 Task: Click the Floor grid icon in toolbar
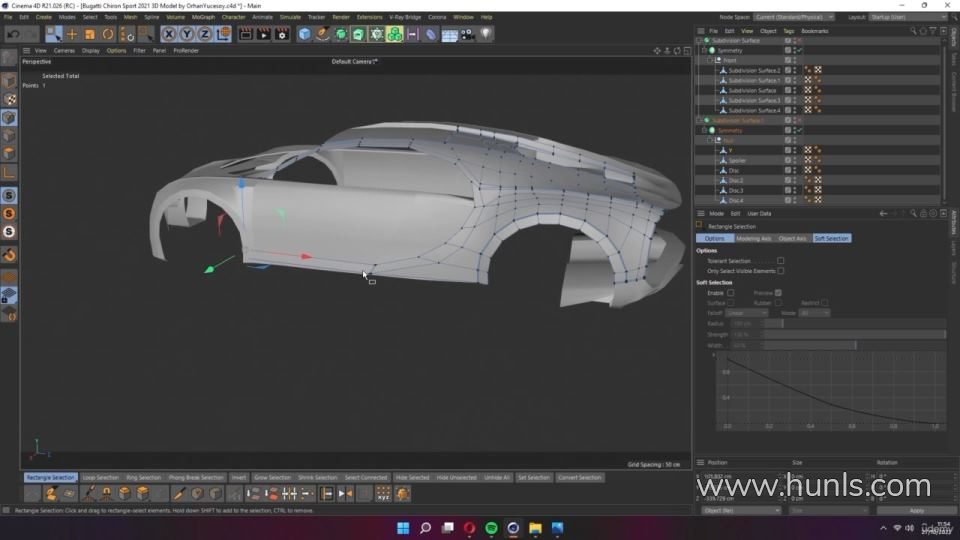pos(449,34)
